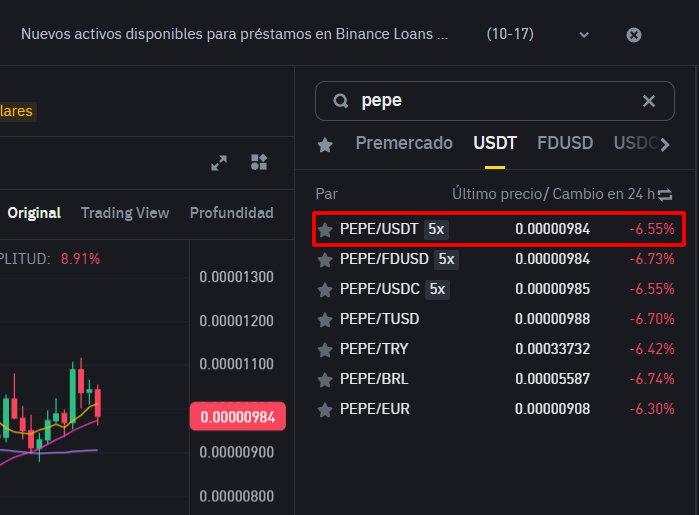Click the pepe search input field
The width and height of the screenshot is (699, 515).
pos(490,101)
